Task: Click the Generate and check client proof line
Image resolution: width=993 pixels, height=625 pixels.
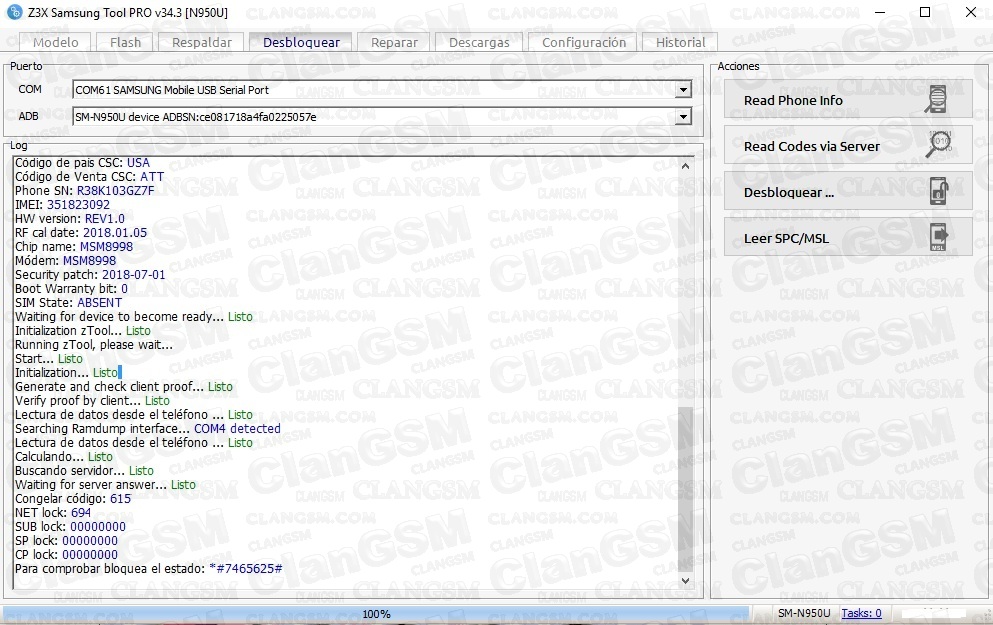Action: (123, 387)
